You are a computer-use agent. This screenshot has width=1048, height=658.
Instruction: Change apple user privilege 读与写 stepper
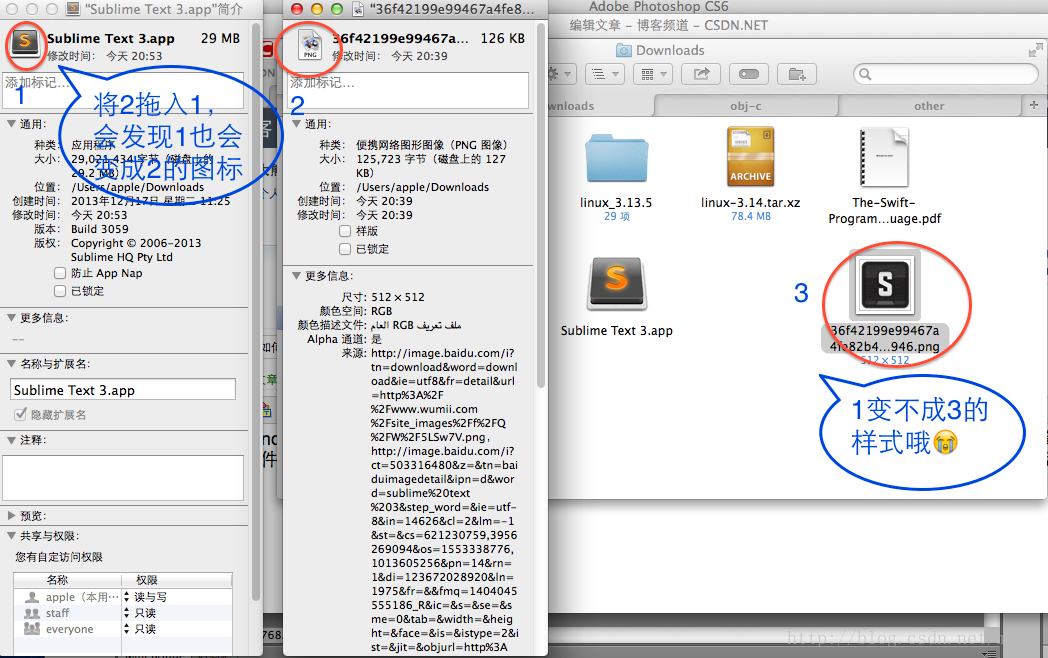pos(126,596)
